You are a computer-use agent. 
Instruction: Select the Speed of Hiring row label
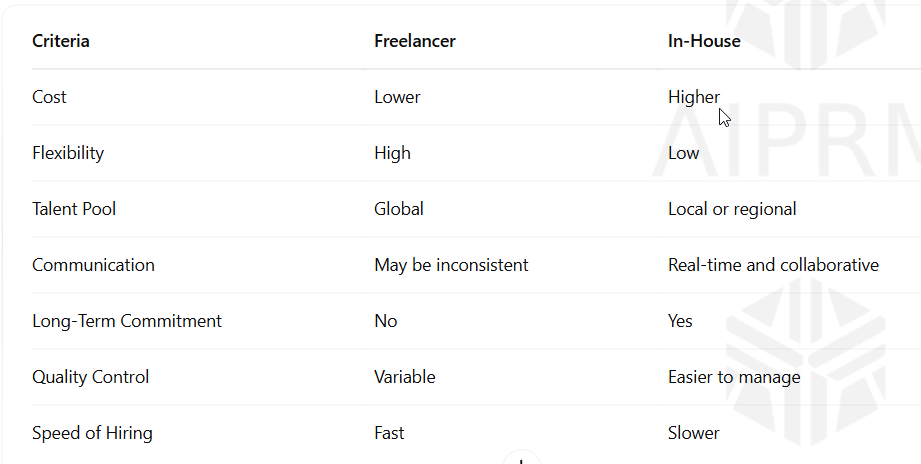pyautogui.click(x=92, y=433)
